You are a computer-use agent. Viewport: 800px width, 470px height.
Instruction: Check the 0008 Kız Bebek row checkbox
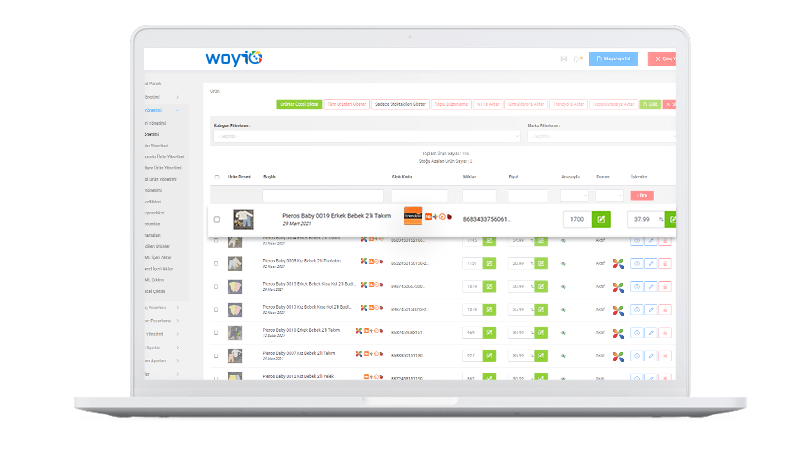tap(216, 264)
